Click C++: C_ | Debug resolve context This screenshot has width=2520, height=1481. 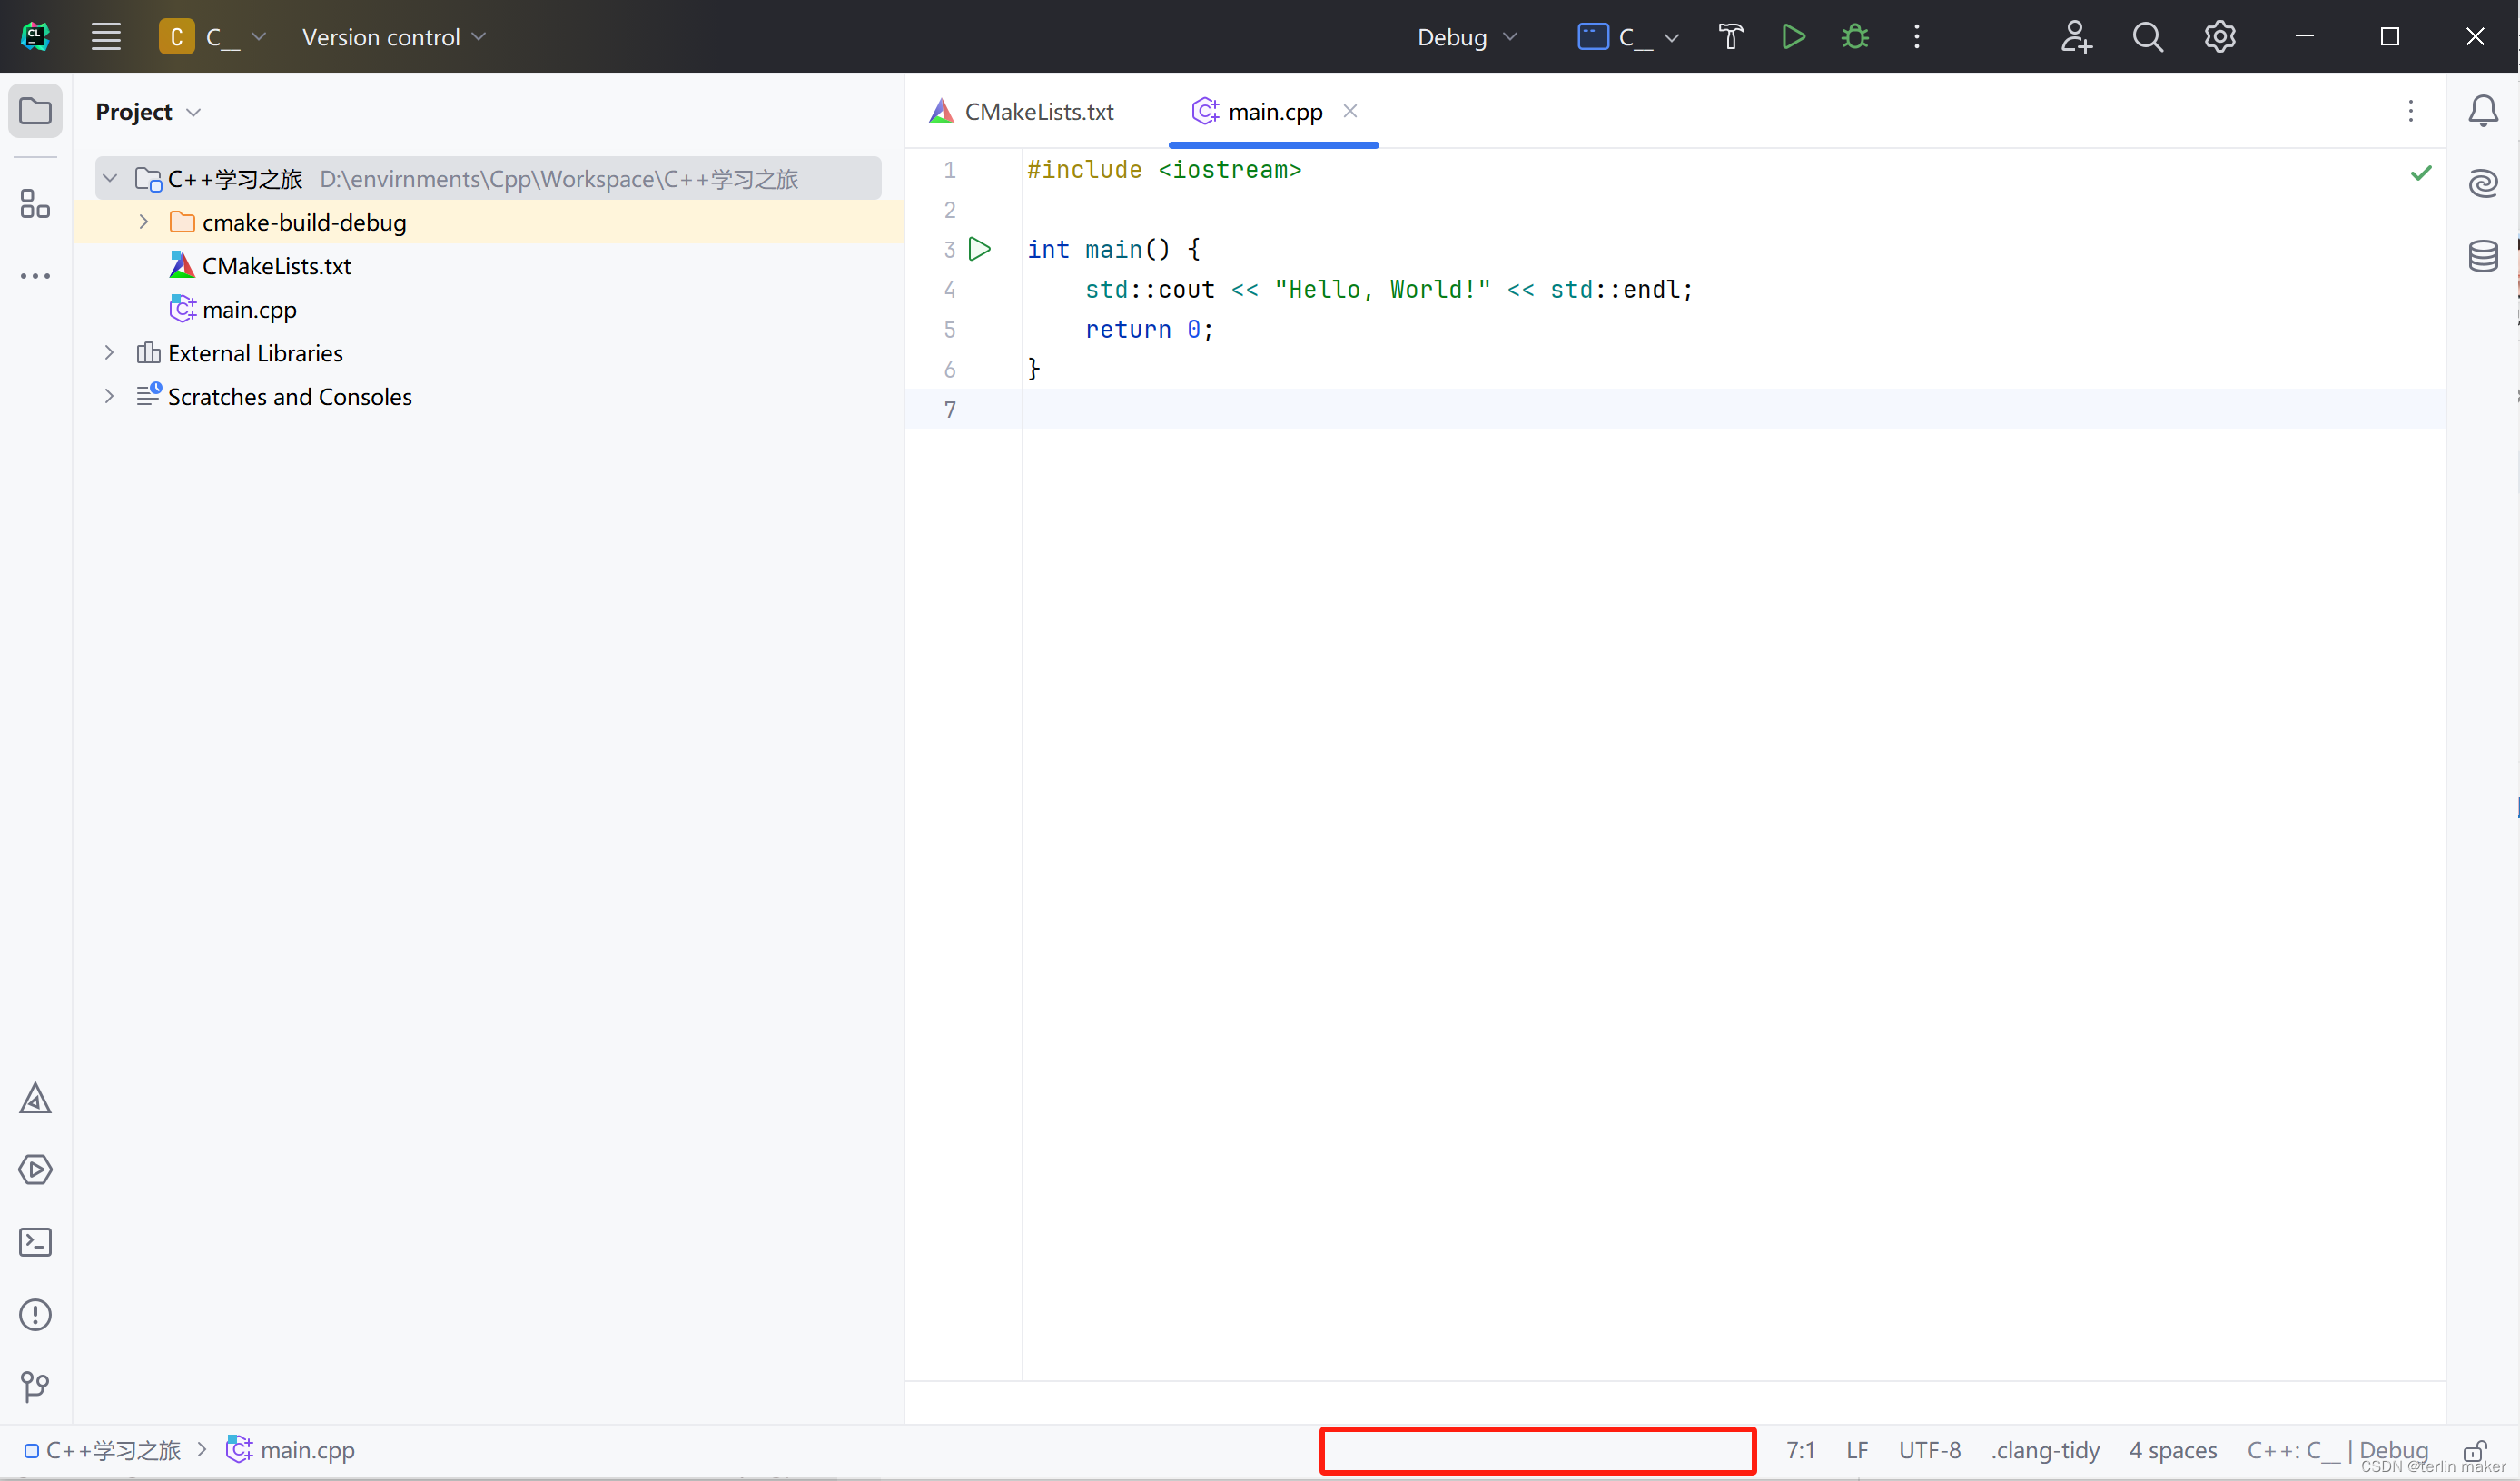click(x=2337, y=1450)
